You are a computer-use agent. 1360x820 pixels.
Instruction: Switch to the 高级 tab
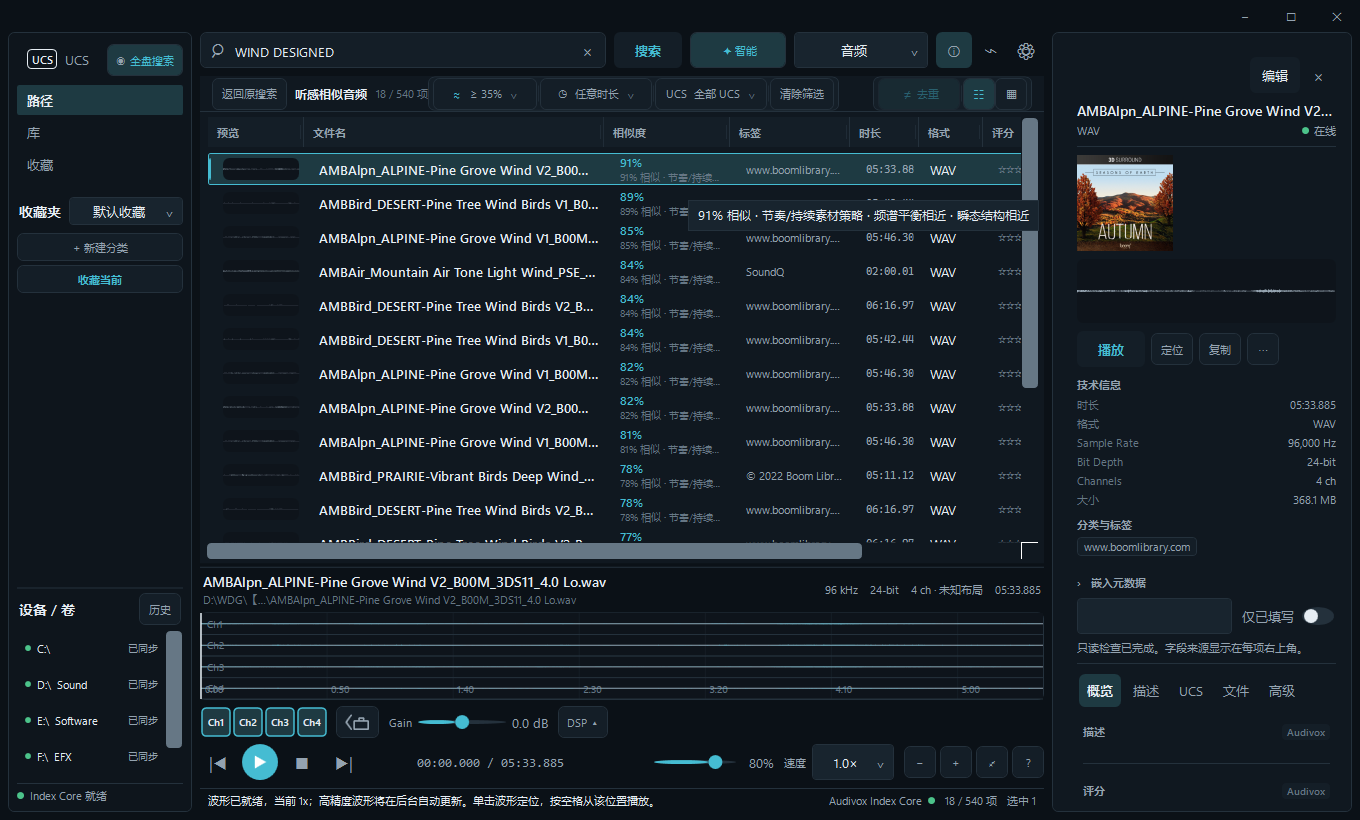point(1282,691)
